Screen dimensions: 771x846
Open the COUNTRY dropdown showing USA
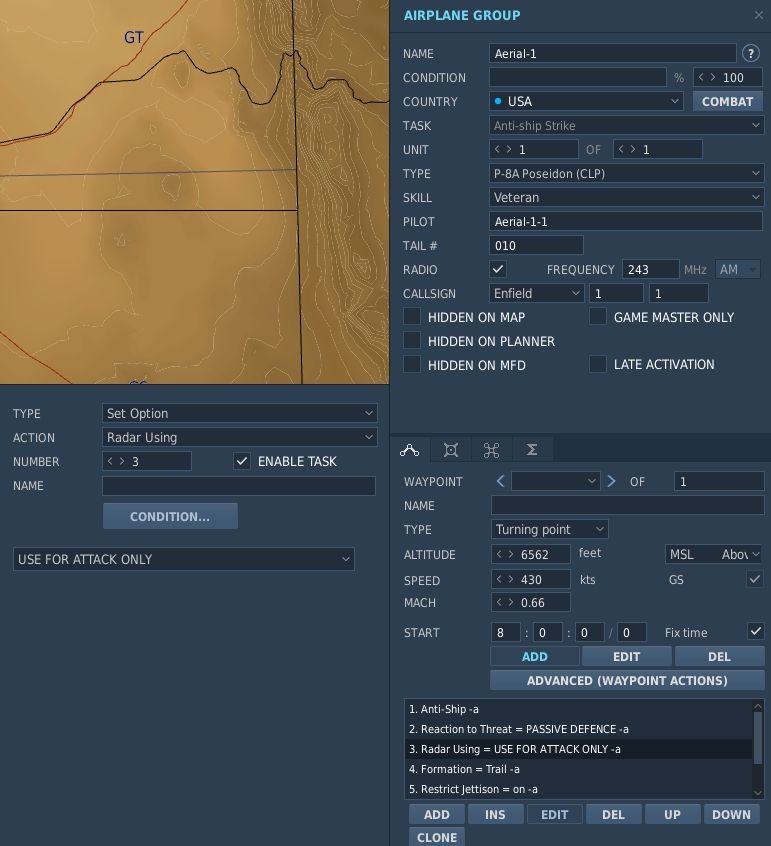586,101
